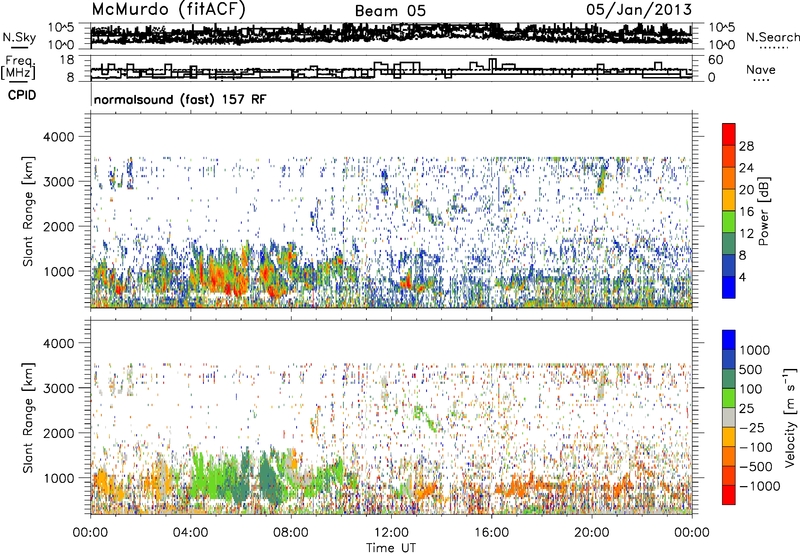Pick the red bottom segment of Velocity colorbar
800x554 pixels.
coord(729,495)
